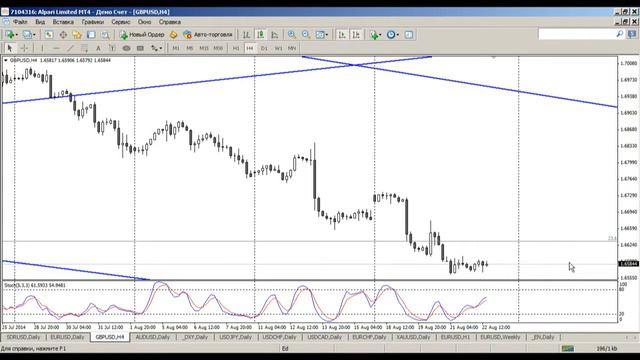Open the indicators list dropdown
Image resolution: width=640 pixels, height=360 pixels.
[375, 35]
